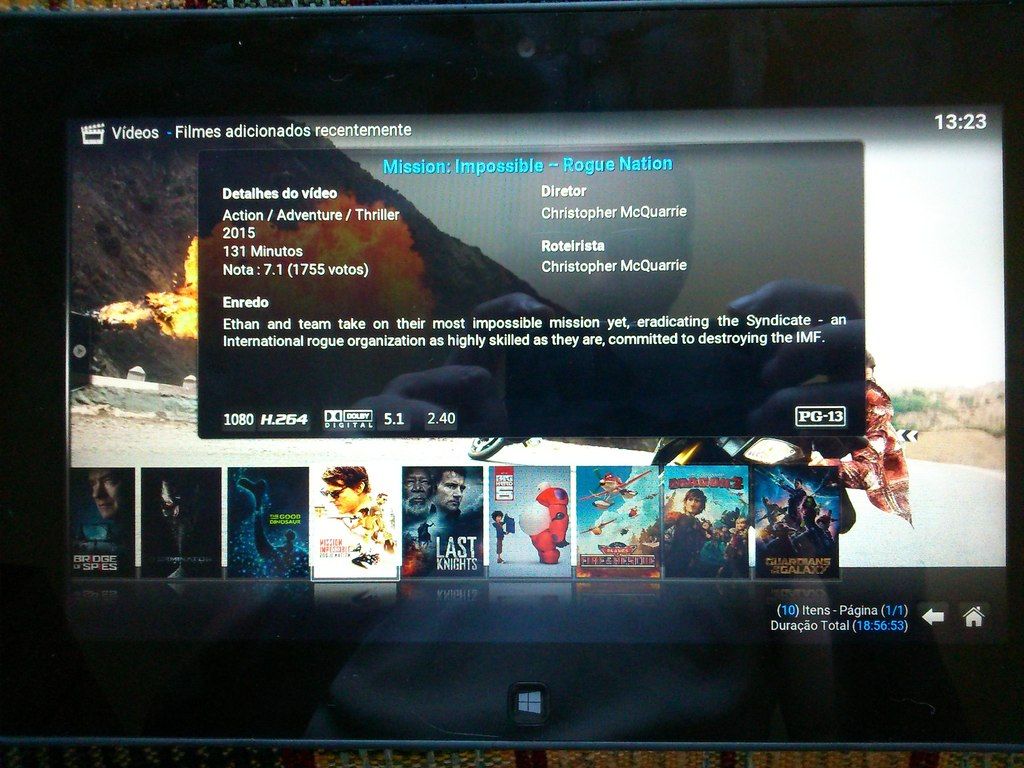Select the Big Hero 6 poster
This screenshot has height=768, width=1024.
(x=530, y=522)
